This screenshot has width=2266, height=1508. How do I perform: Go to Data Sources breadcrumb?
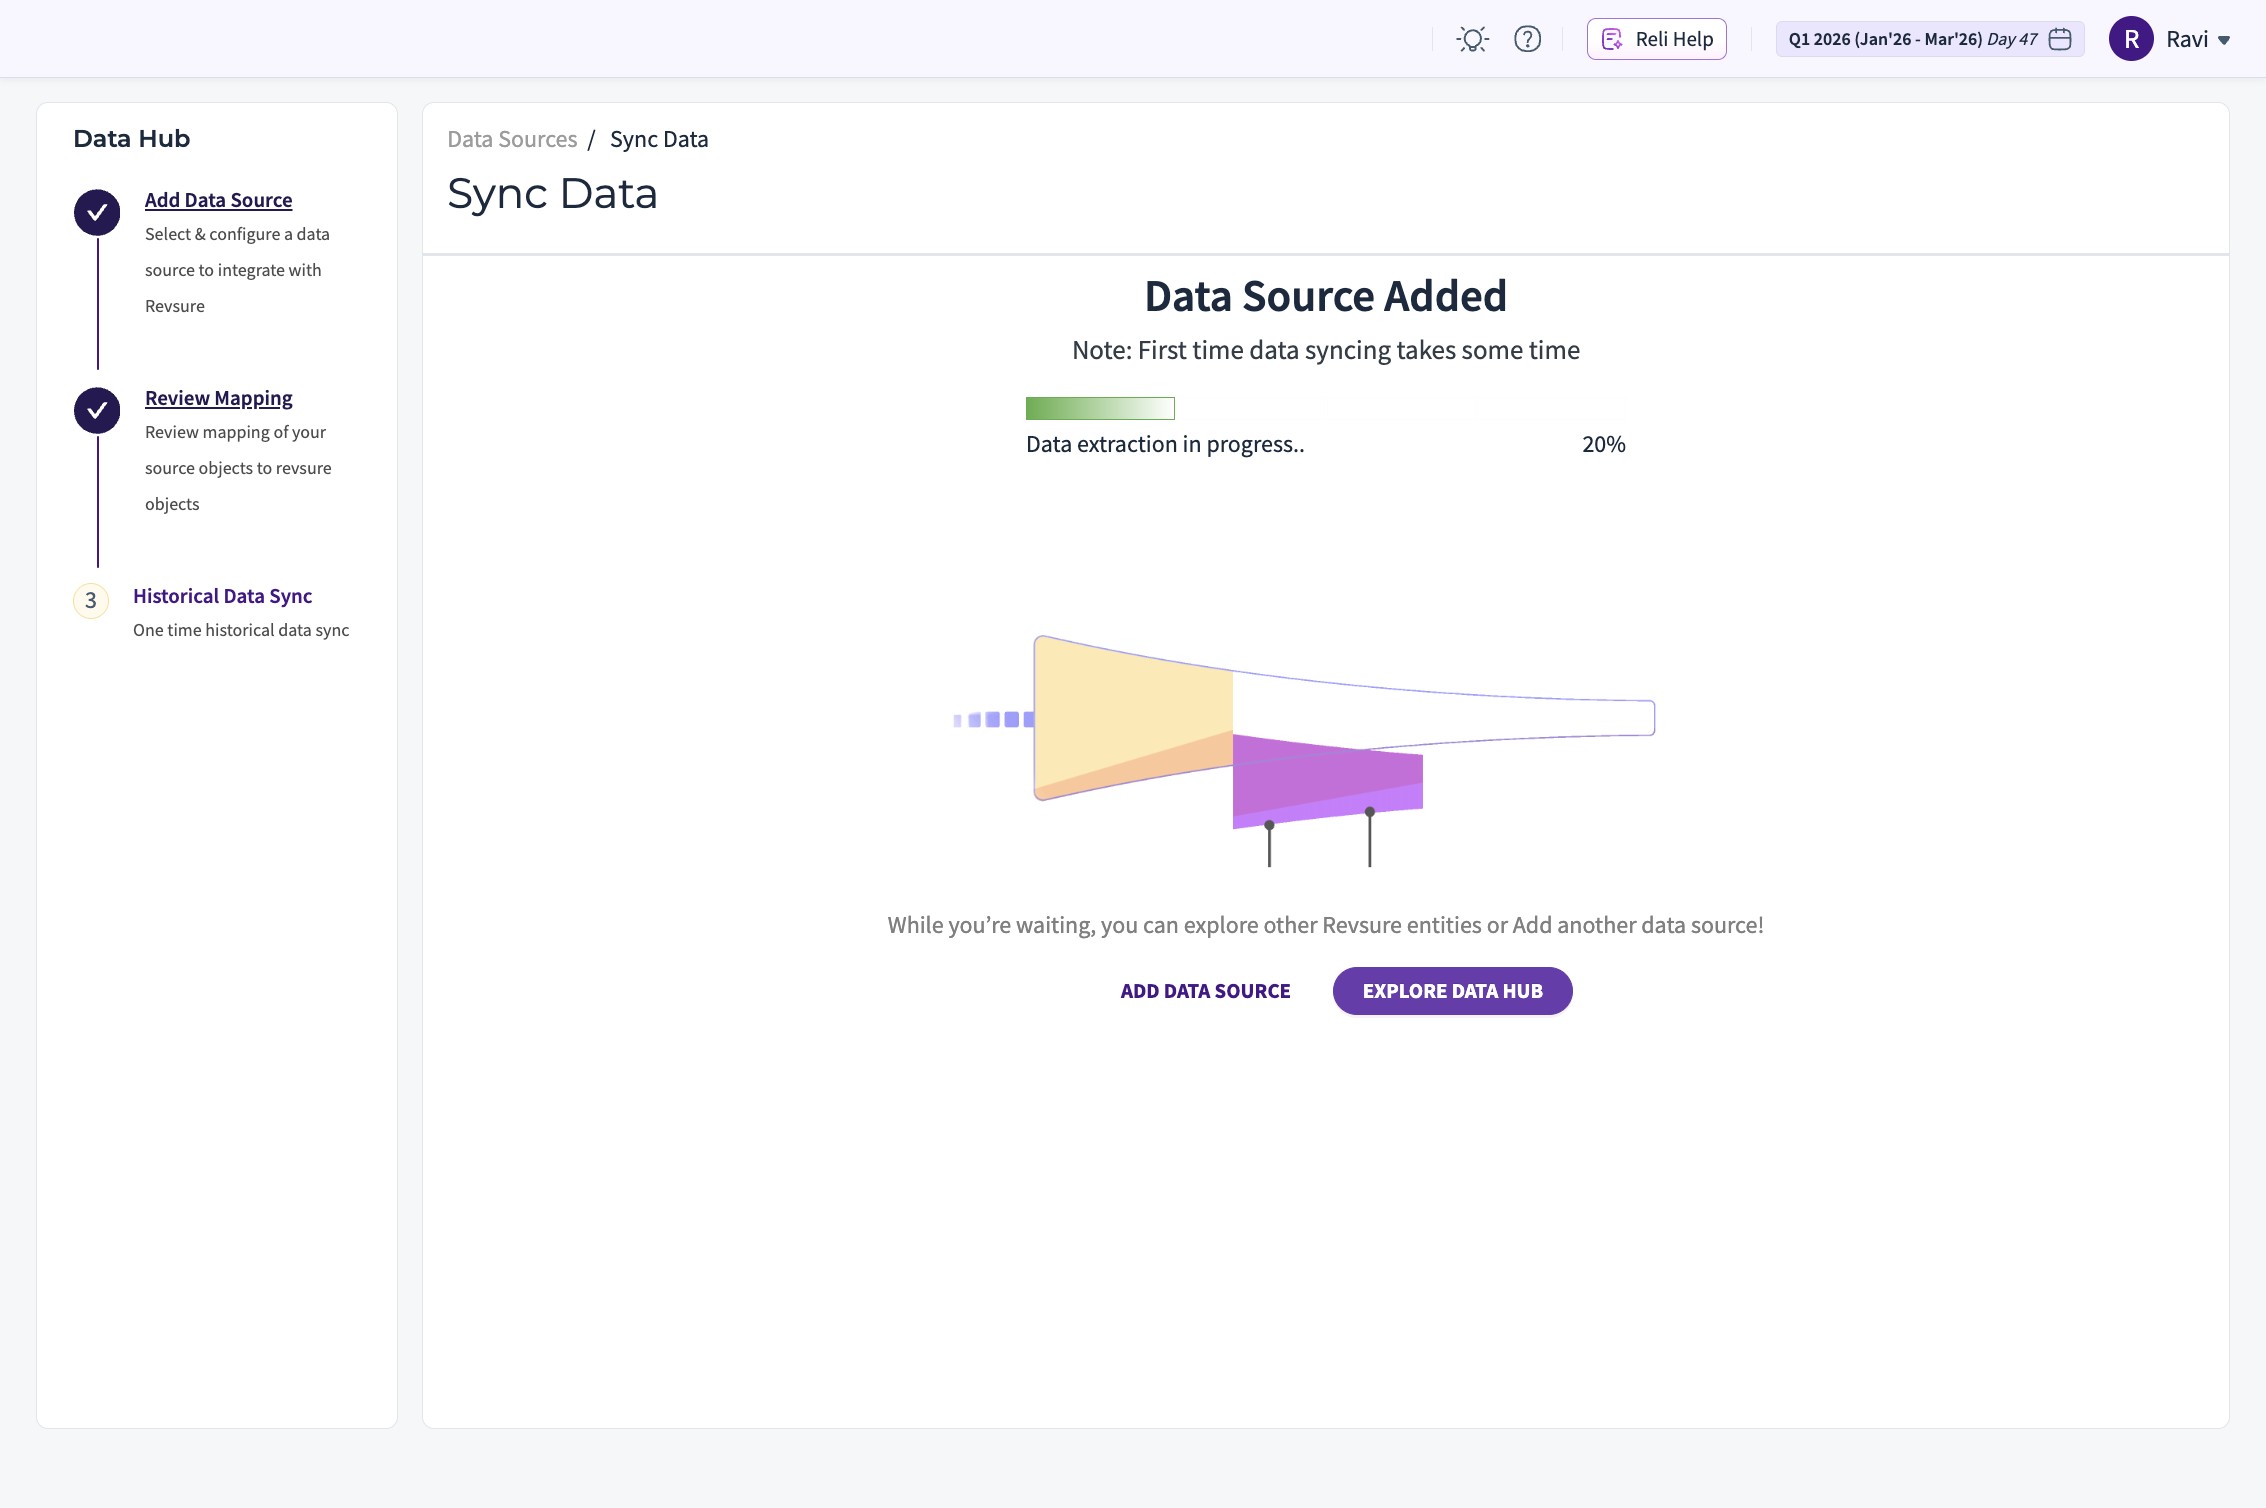tap(512, 139)
